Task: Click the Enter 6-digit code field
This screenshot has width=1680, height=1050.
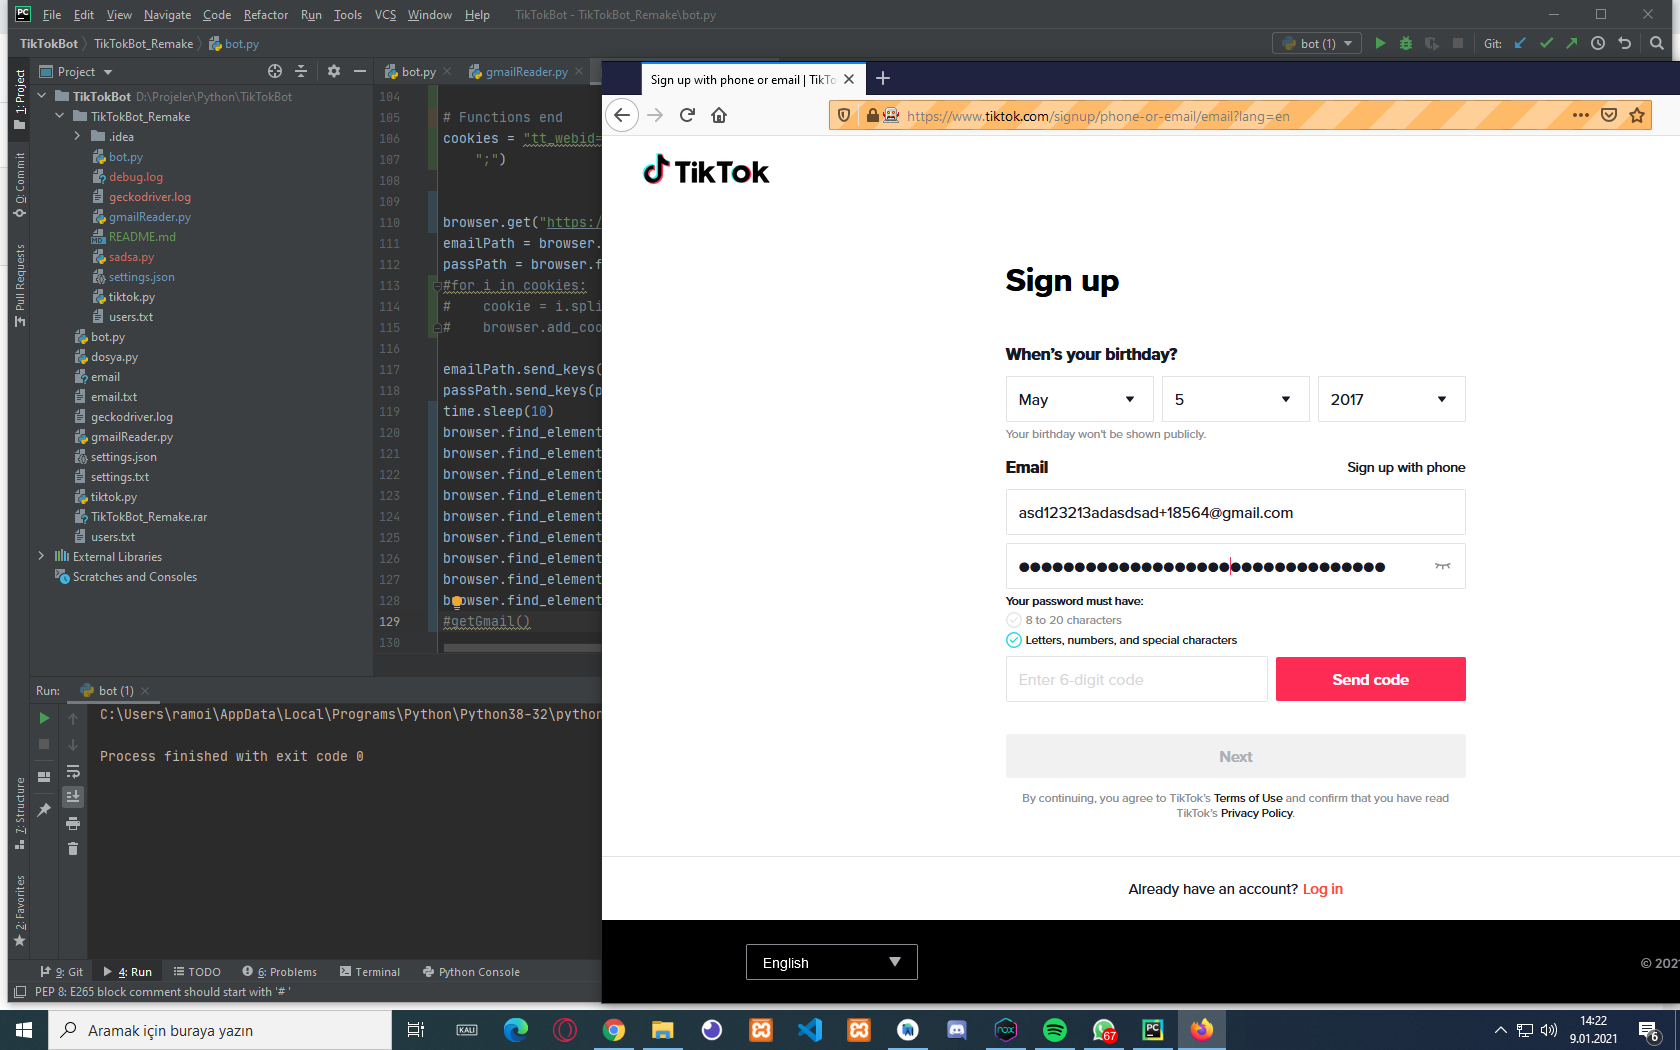Action: (x=1137, y=679)
